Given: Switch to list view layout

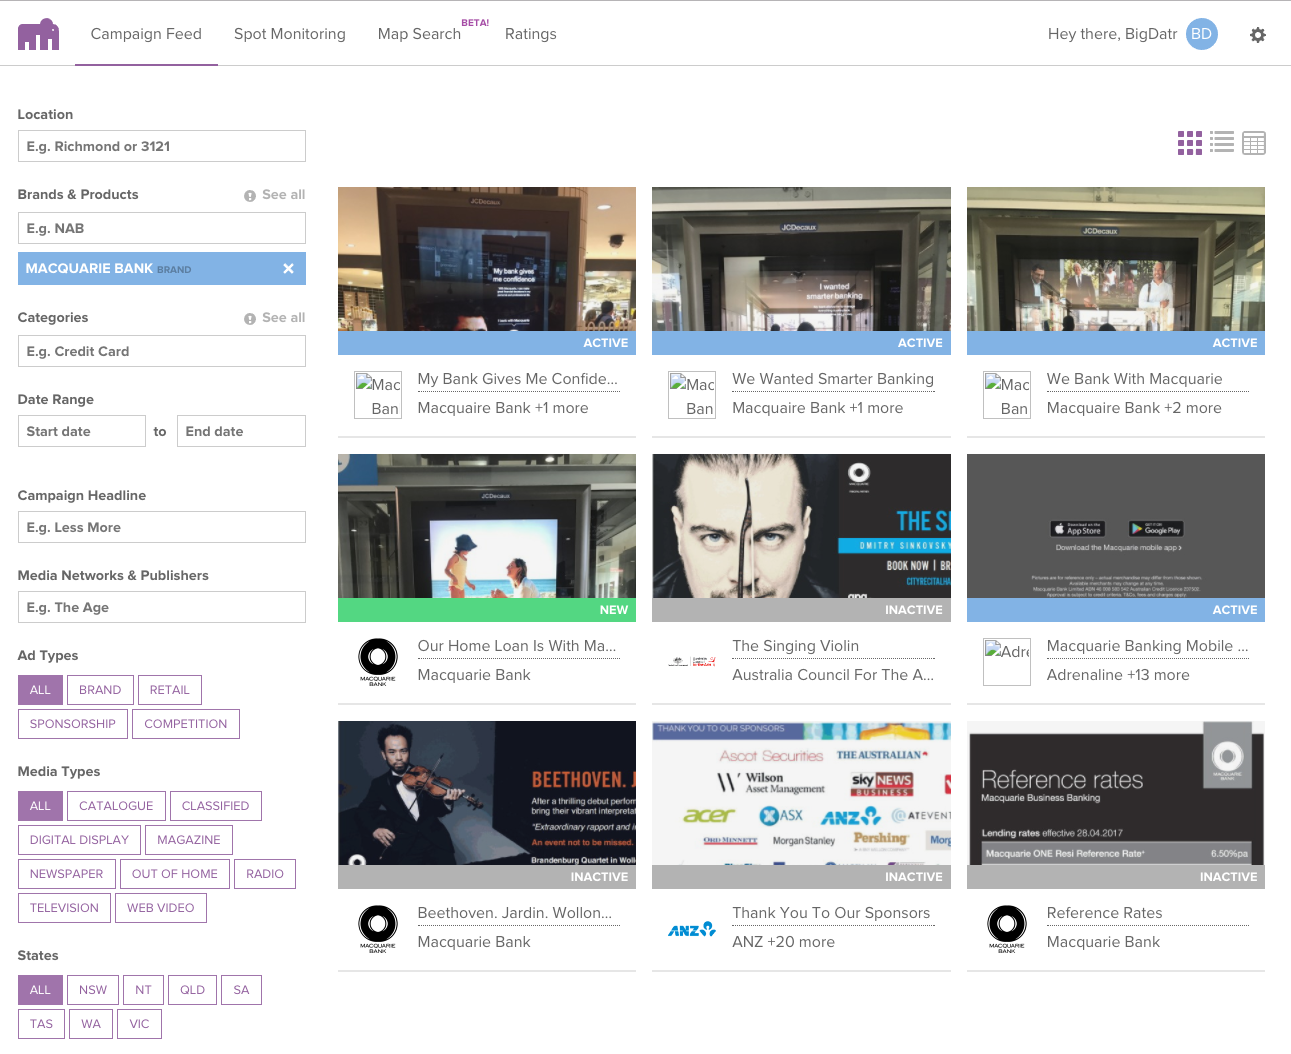Looking at the screenshot, I should (x=1222, y=142).
